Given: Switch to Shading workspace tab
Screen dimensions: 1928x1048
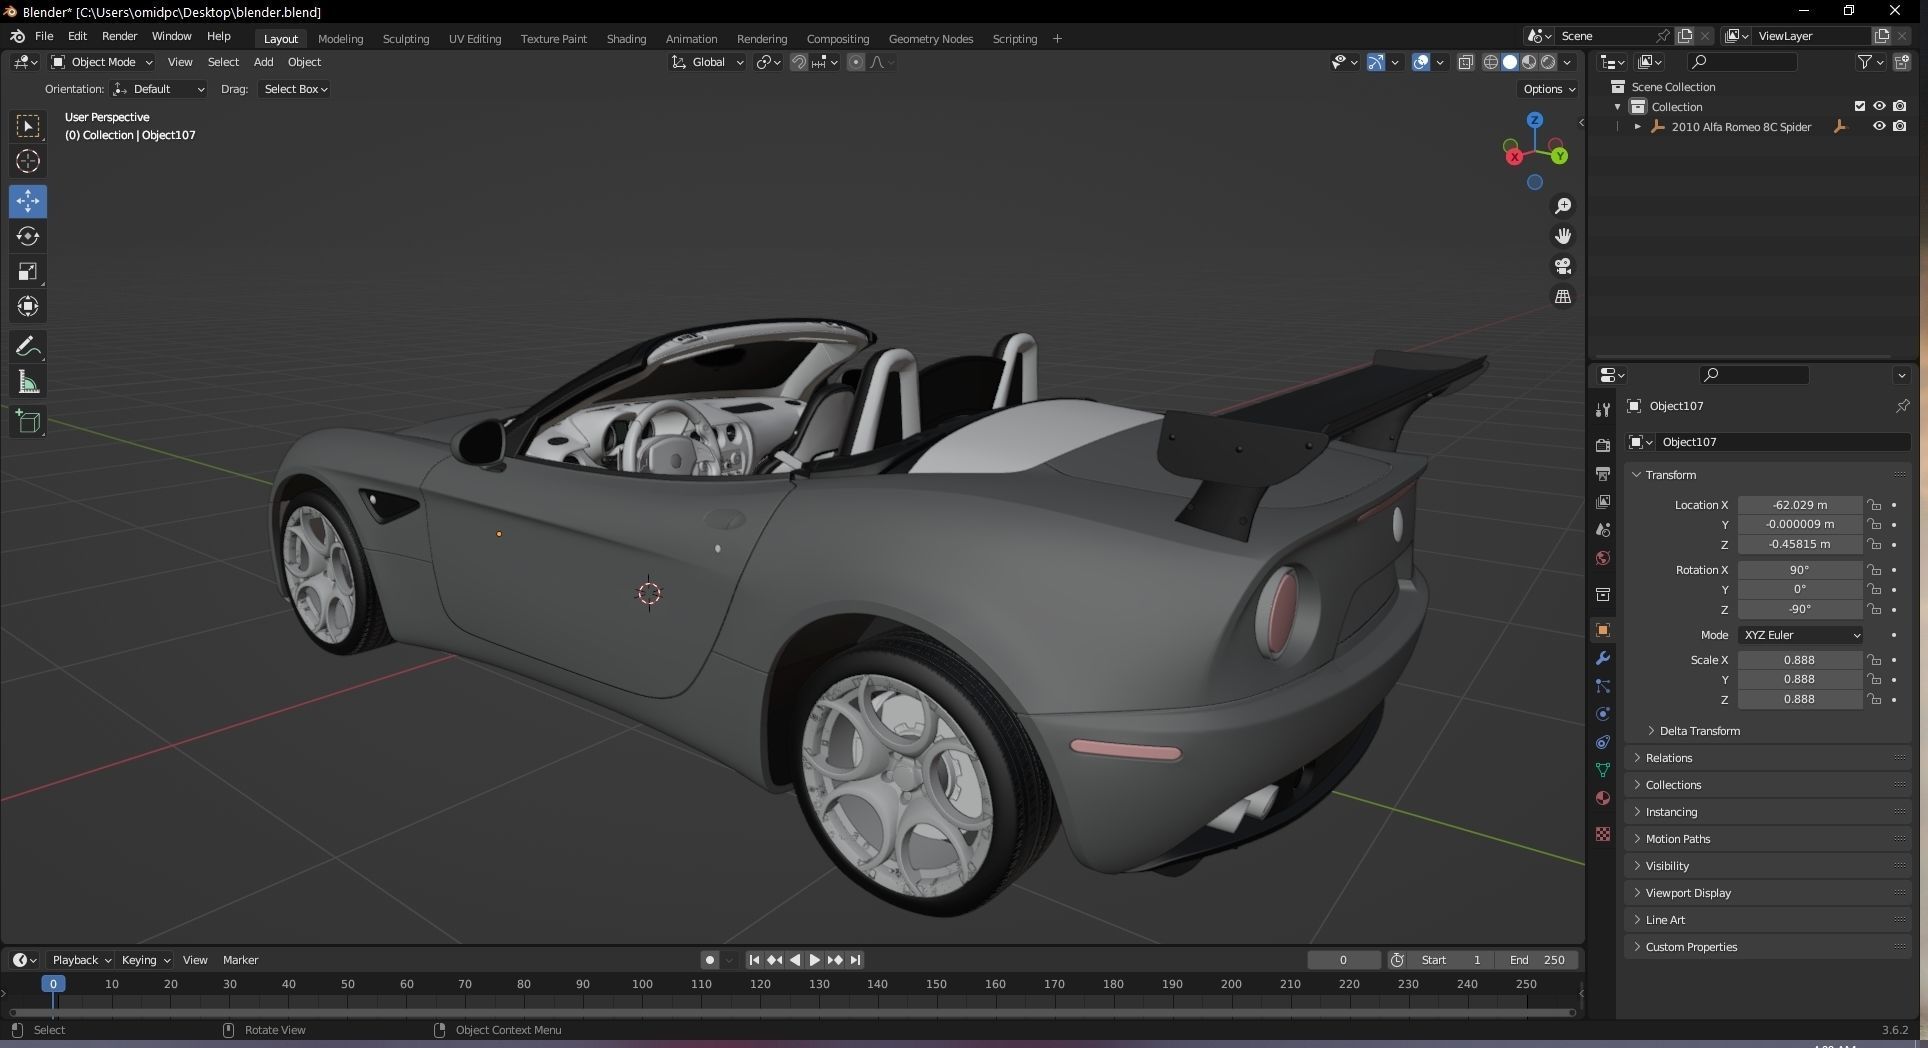Looking at the screenshot, I should [x=626, y=39].
